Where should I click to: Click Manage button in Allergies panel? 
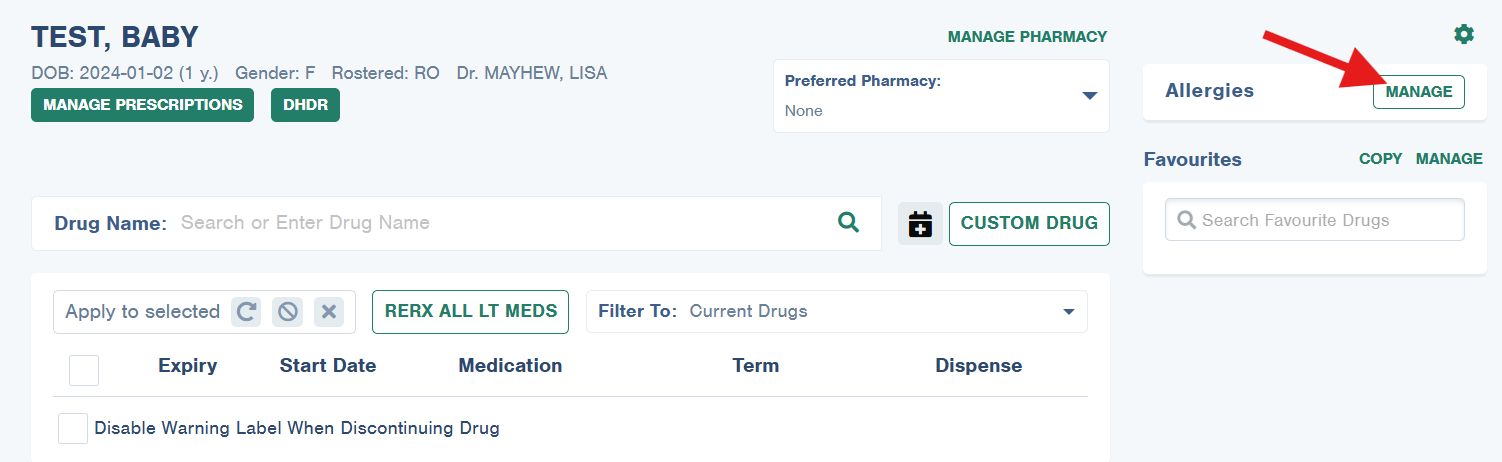tap(1419, 92)
